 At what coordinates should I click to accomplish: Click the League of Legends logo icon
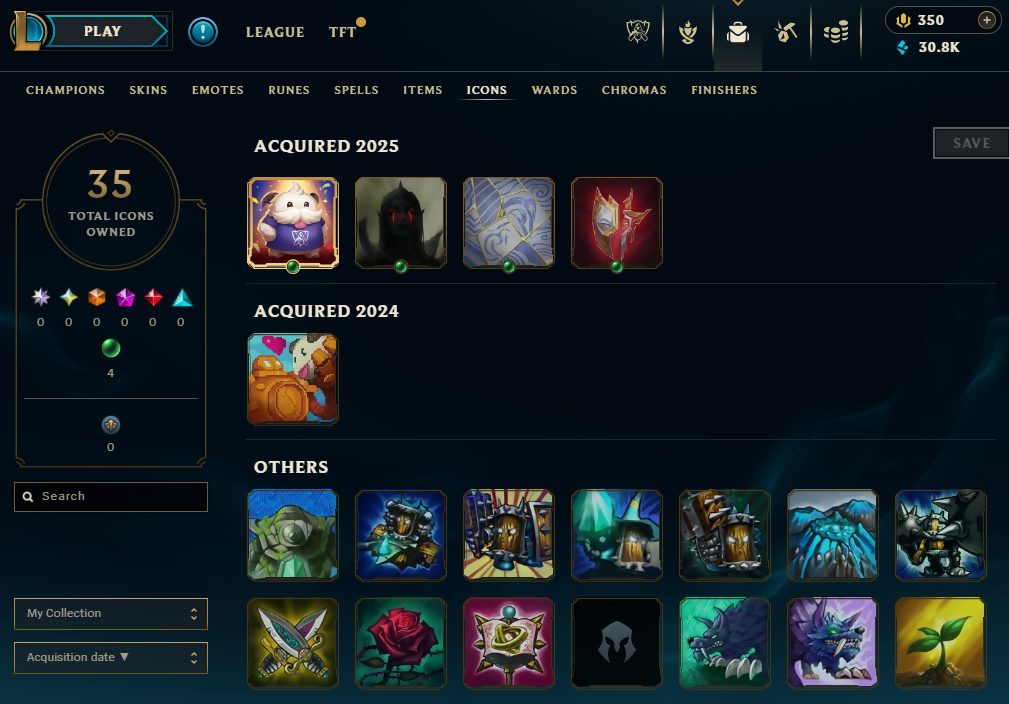point(27,31)
